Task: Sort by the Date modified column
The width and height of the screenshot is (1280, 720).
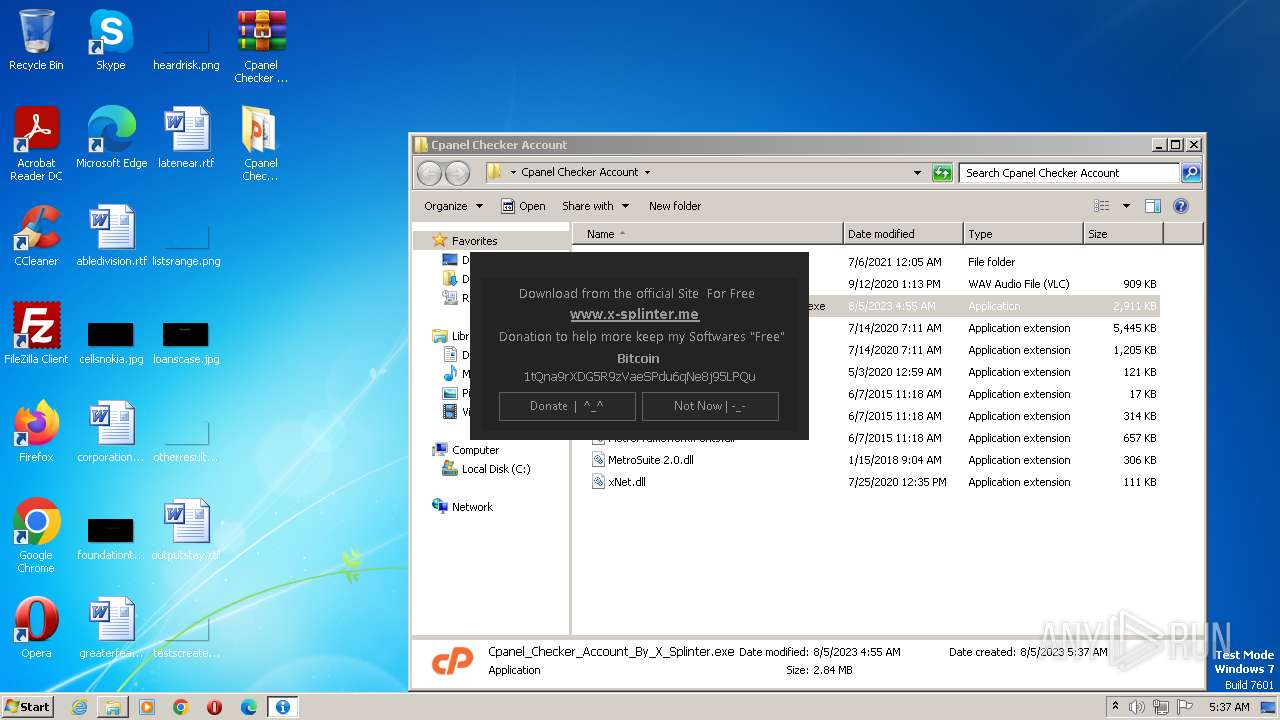Action: (903, 234)
